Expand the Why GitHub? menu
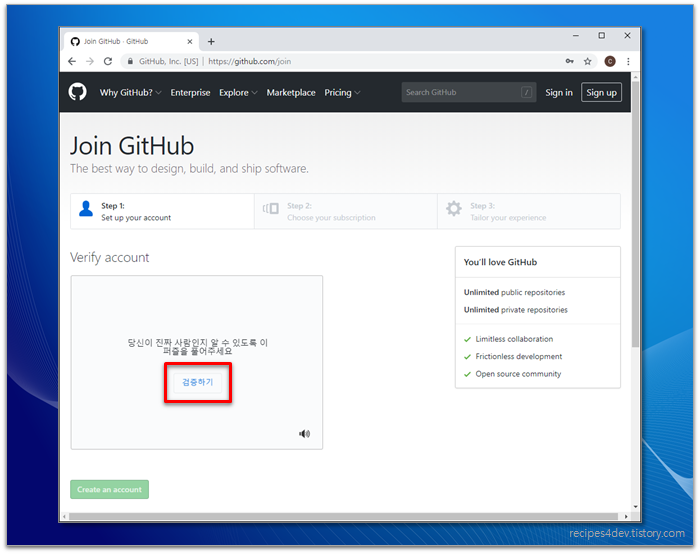 (x=130, y=92)
